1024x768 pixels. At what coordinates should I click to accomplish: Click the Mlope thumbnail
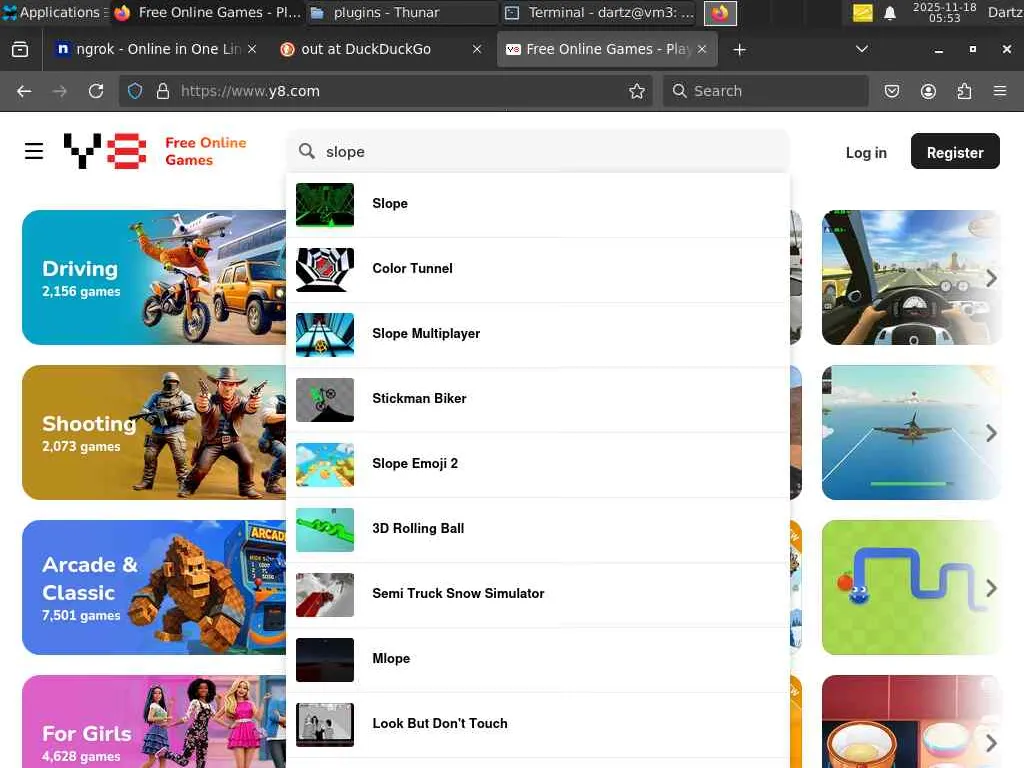(x=325, y=660)
